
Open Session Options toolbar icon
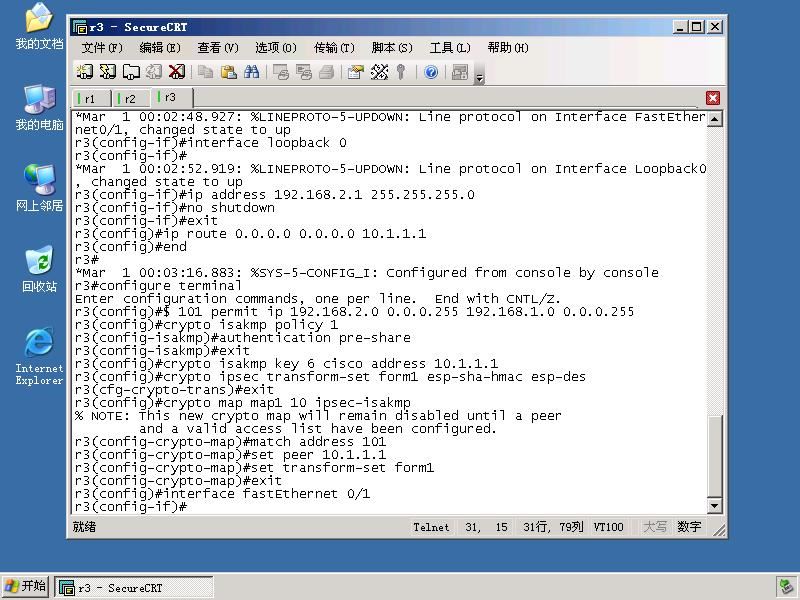[x=356, y=72]
